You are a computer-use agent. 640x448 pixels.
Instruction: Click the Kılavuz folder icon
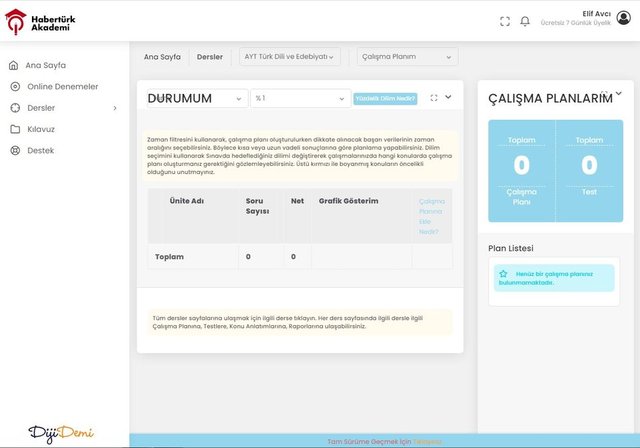(14, 129)
